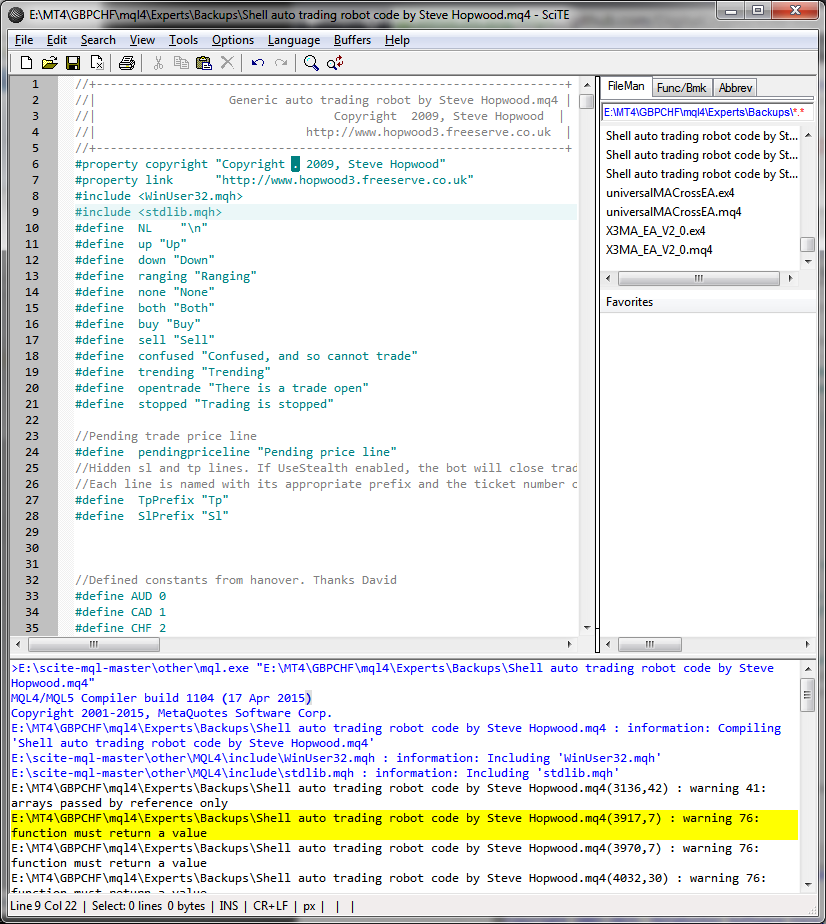This screenshot has height=924, width=826.
Task: Cut selection using the scissors icon
Action: [158, 62]
